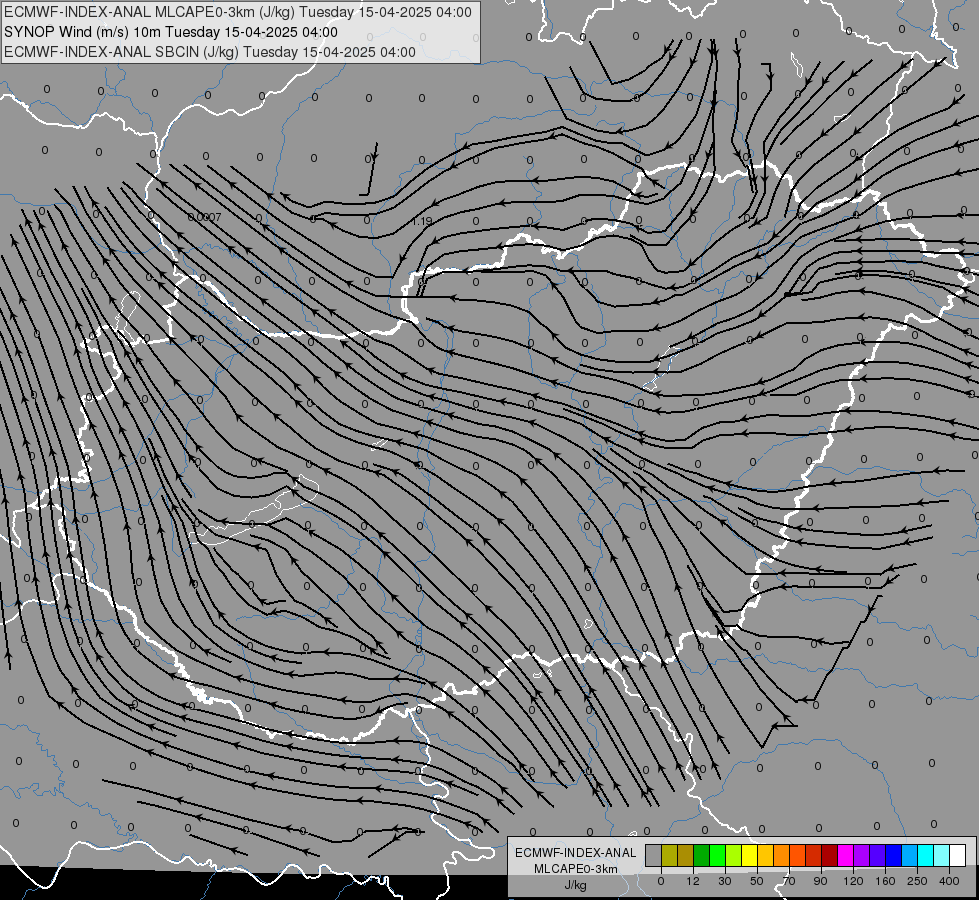Screen dimensions: 979x900
Task: Click the legend tick label '400'
Action: click(x=949, y=881)
